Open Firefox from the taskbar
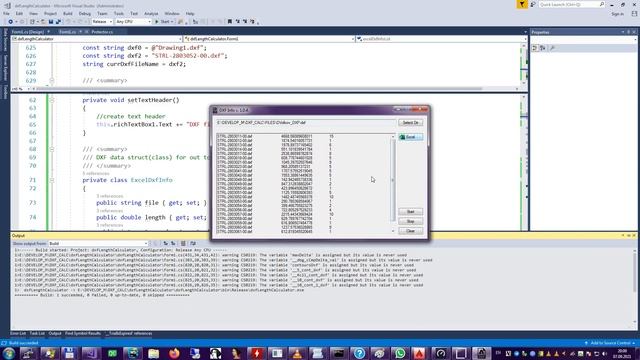 click(174, 353)
